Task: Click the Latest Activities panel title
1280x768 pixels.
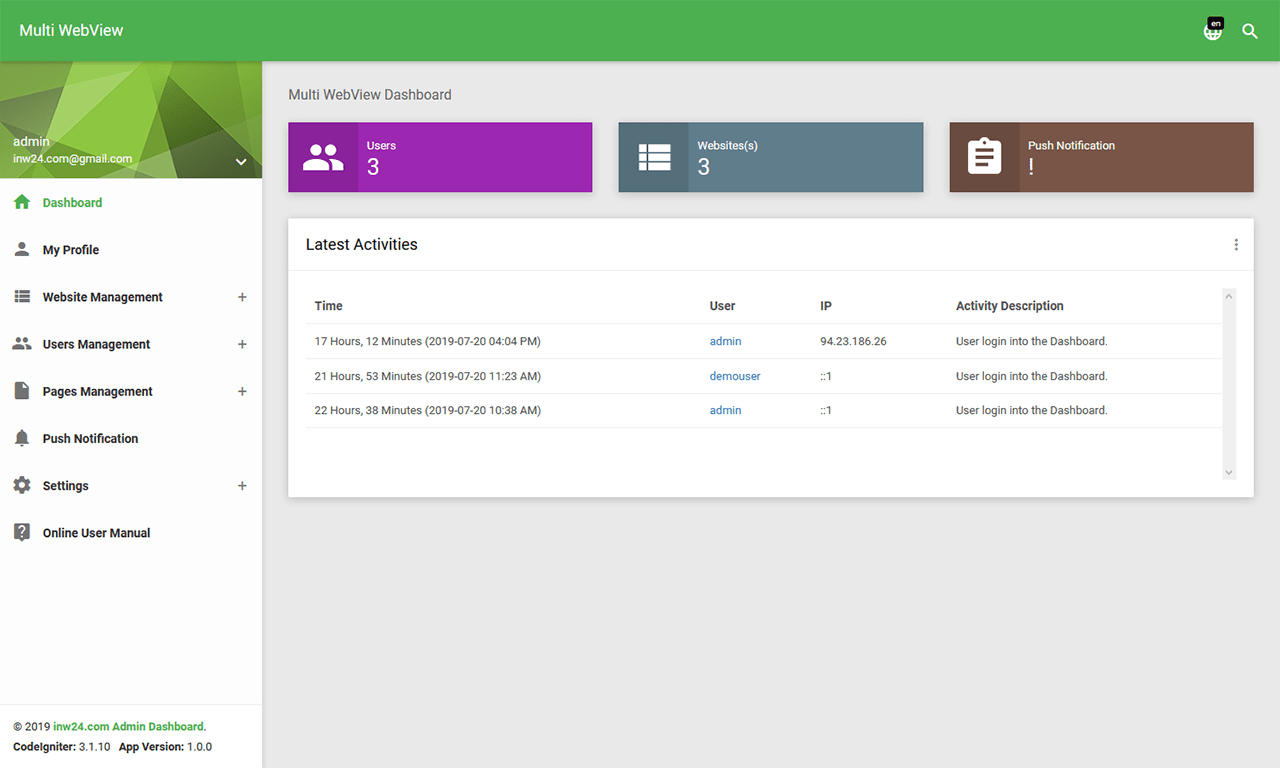Action: tap(361, 244)
